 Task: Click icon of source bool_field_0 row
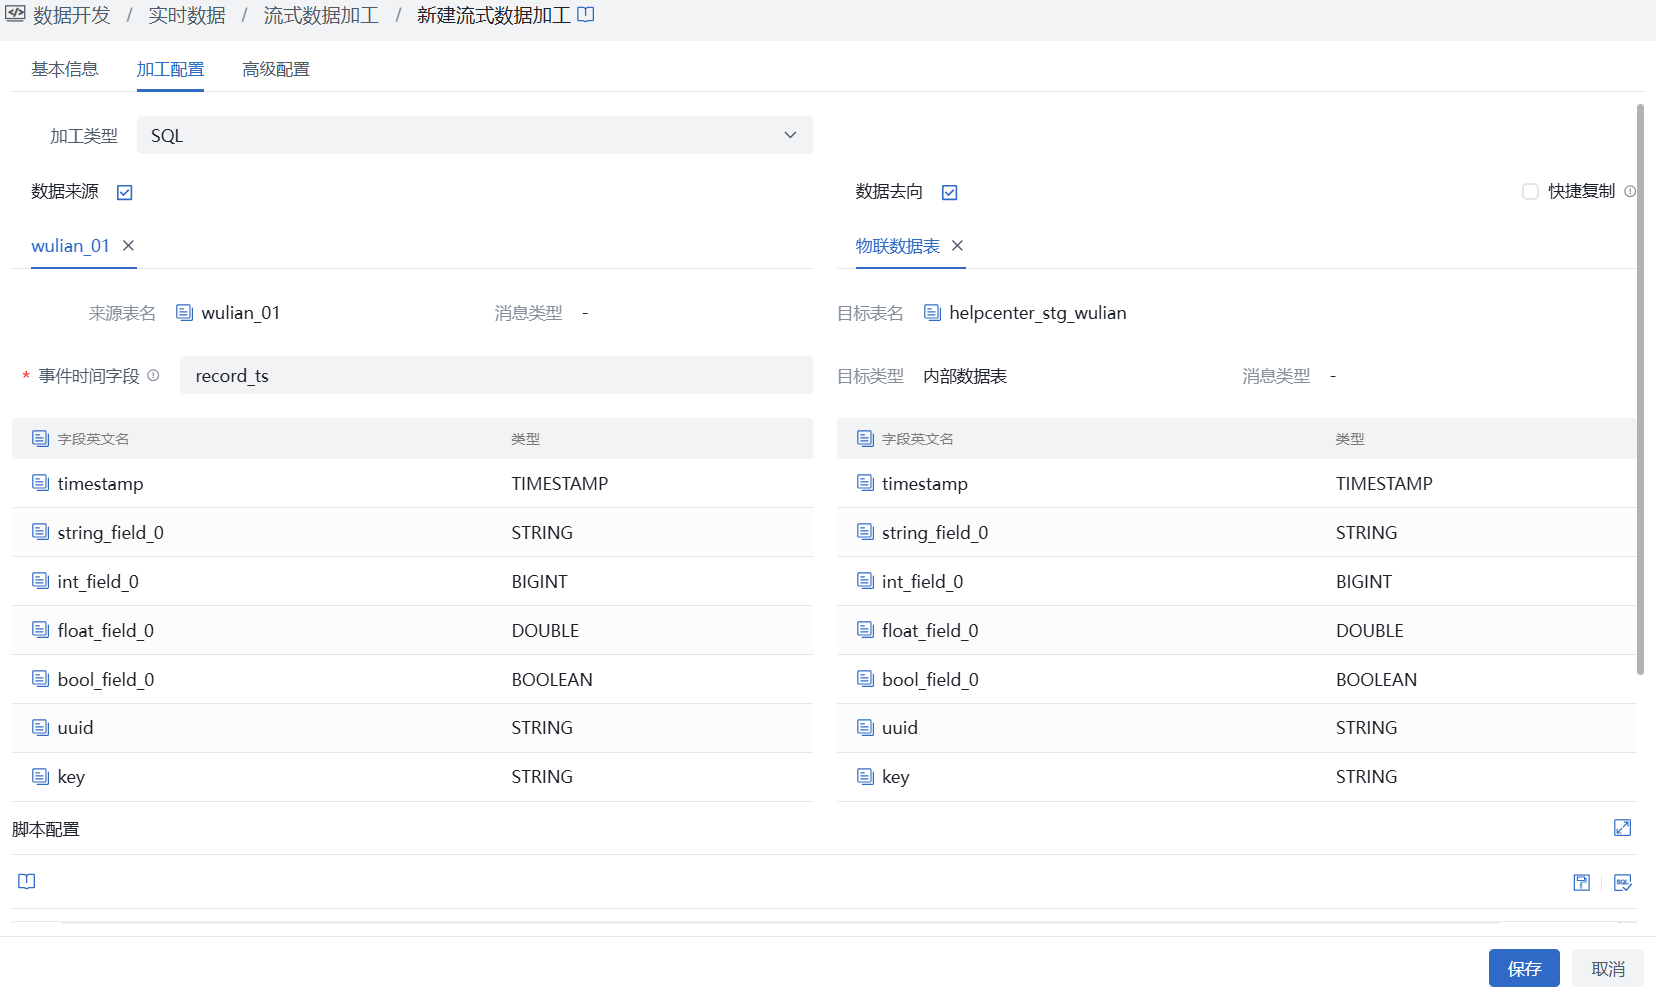point(40,679)
